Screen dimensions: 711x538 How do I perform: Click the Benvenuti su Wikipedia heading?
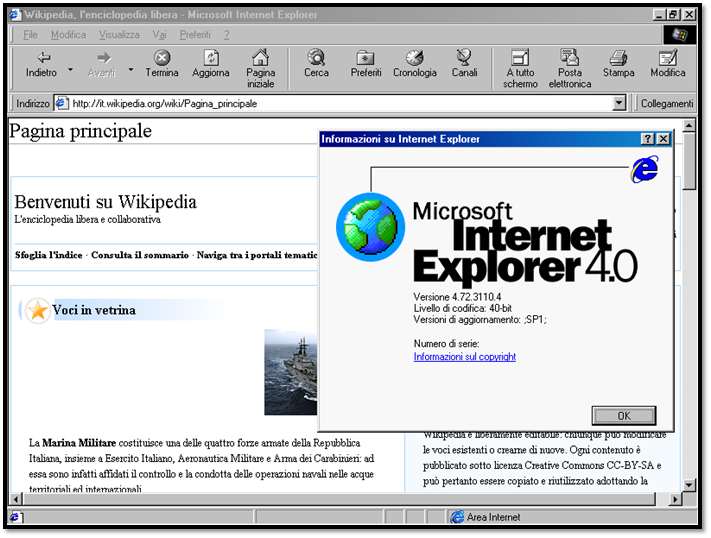[x=106, y=202]
